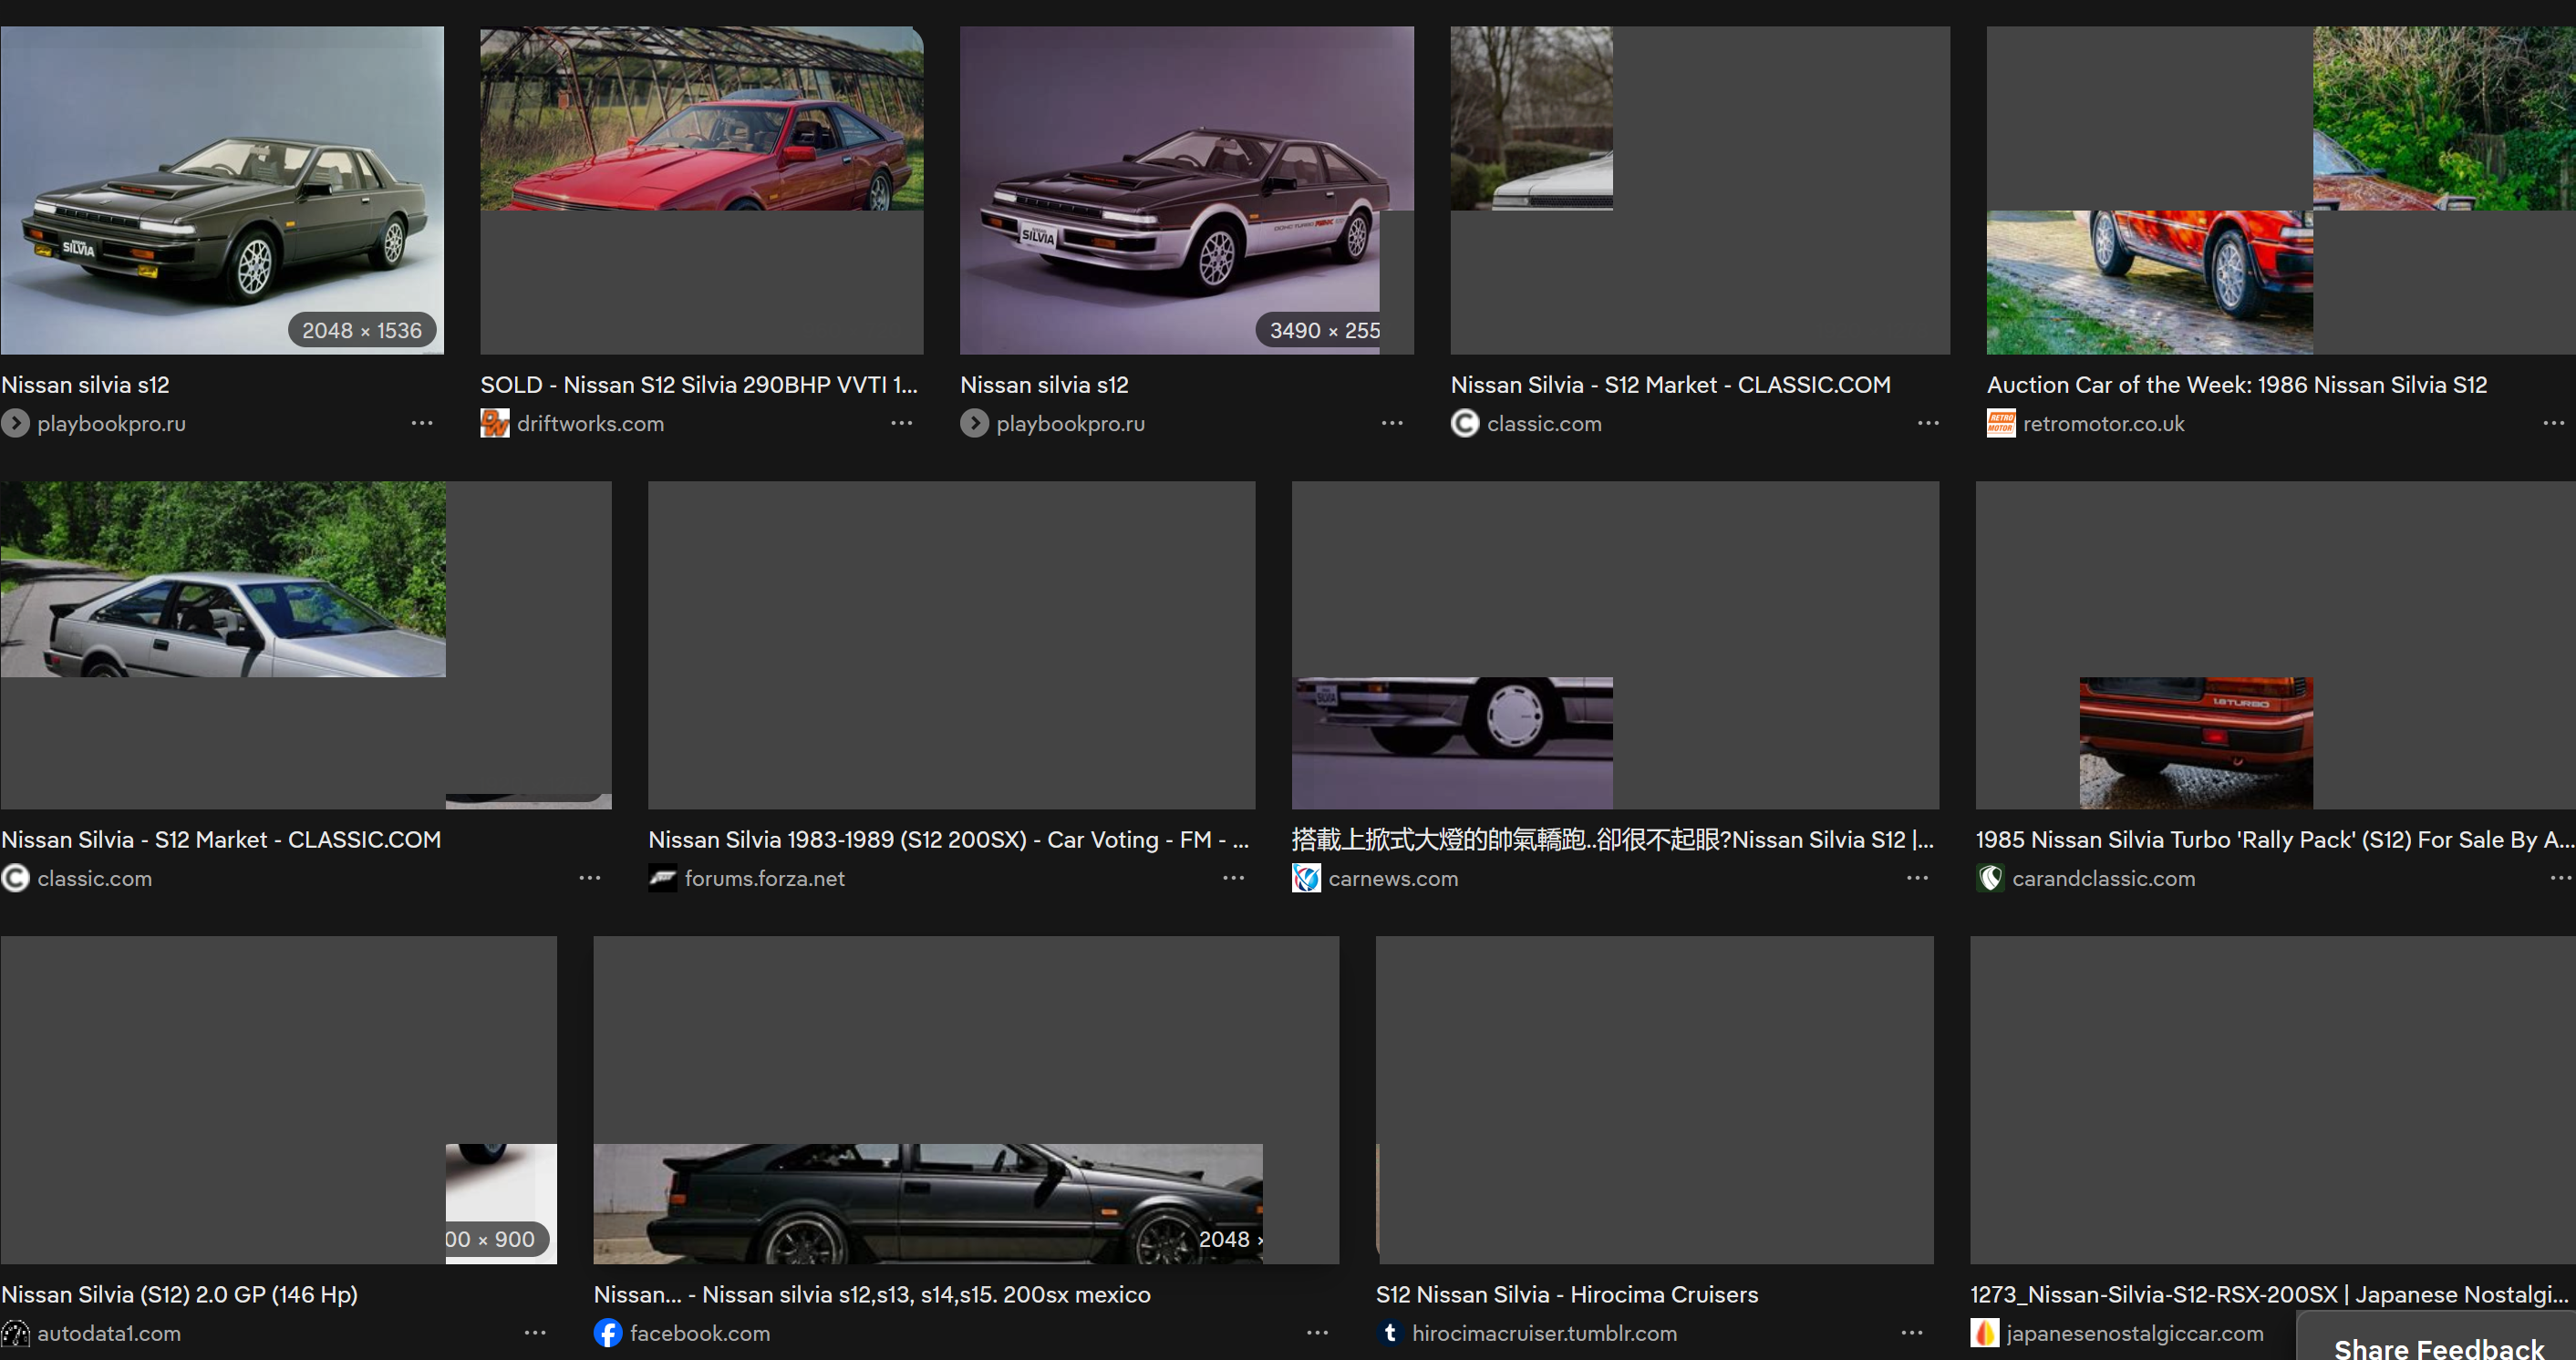Viewport: 2576px width, 1360px height.
Task: Visit the forums.forza.net source link
Action: click(x=764, y=879)
